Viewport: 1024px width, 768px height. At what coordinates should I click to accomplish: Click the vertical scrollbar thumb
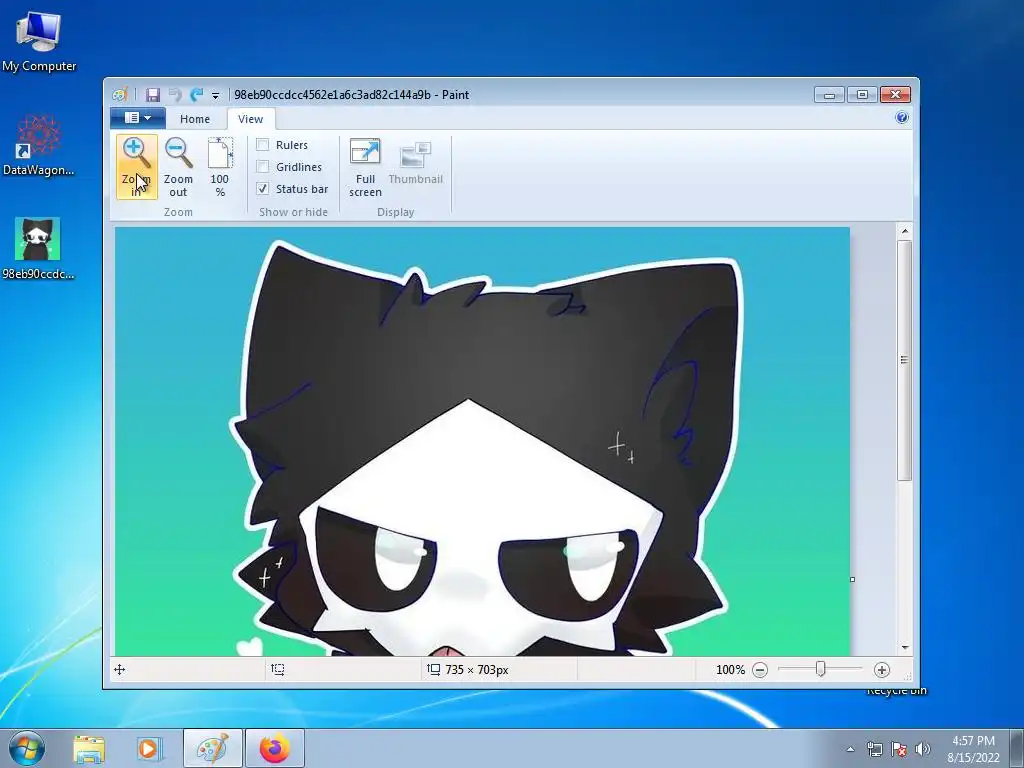click(904, 360)
